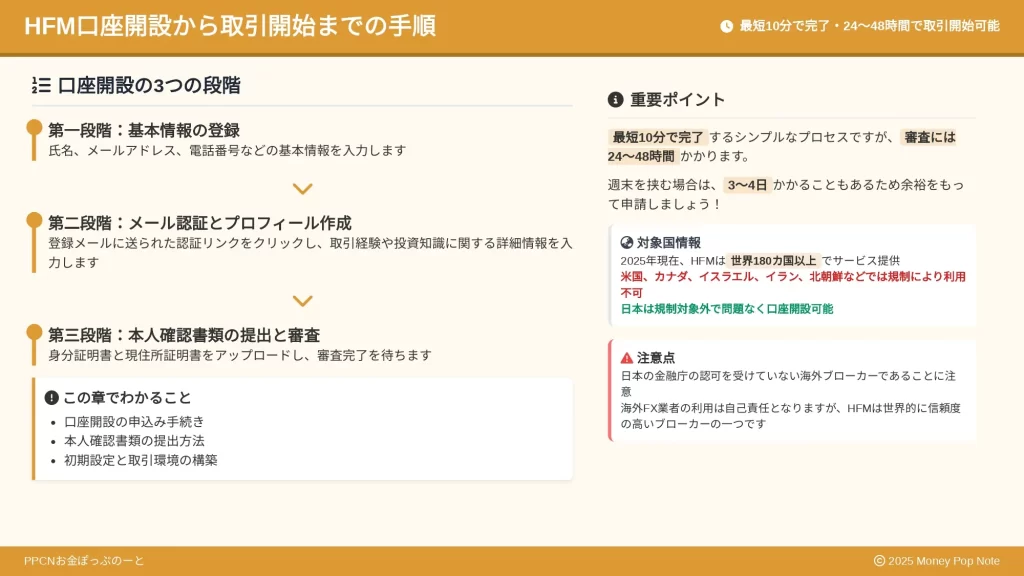Select the heading 第一段階：基本情報の登録

tap(144, 130)
